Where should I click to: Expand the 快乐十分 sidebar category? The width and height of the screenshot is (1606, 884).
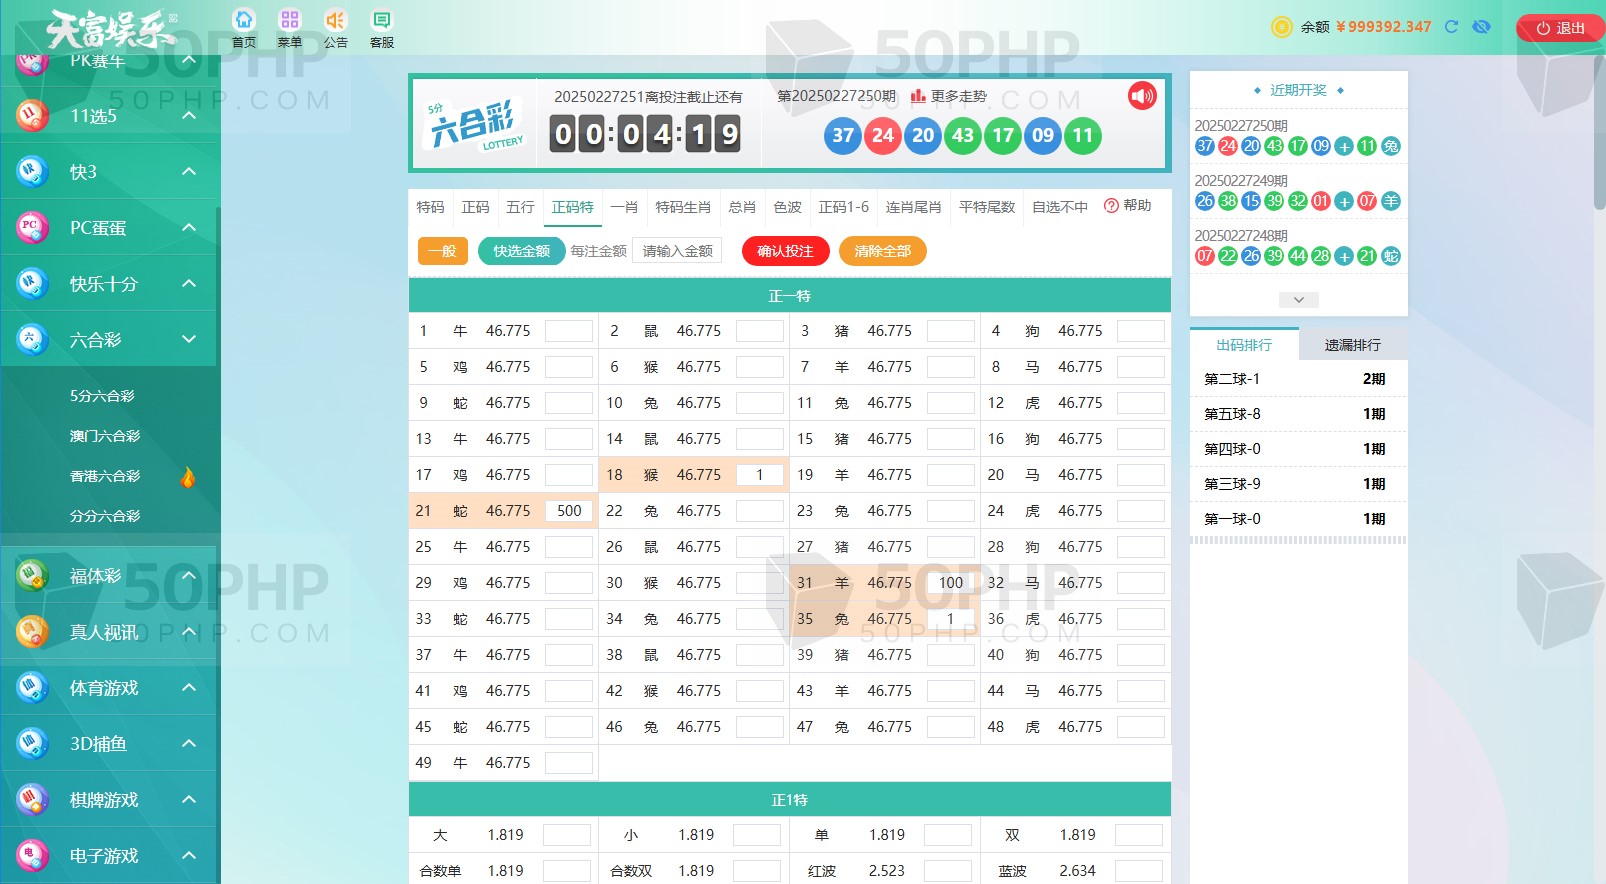coord(189,284)
